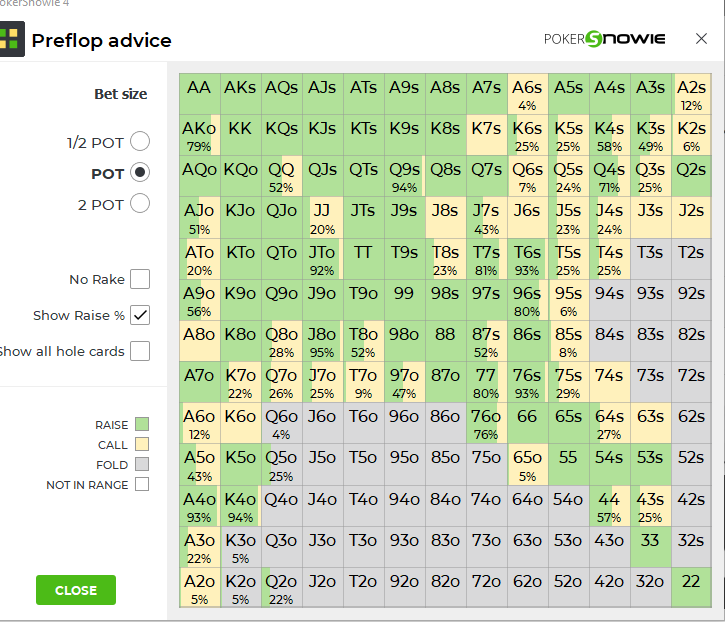Viewport: 725px width, 622px height.
Task: Click the FOLD gray legend swatch
Action: pos(142,464)
